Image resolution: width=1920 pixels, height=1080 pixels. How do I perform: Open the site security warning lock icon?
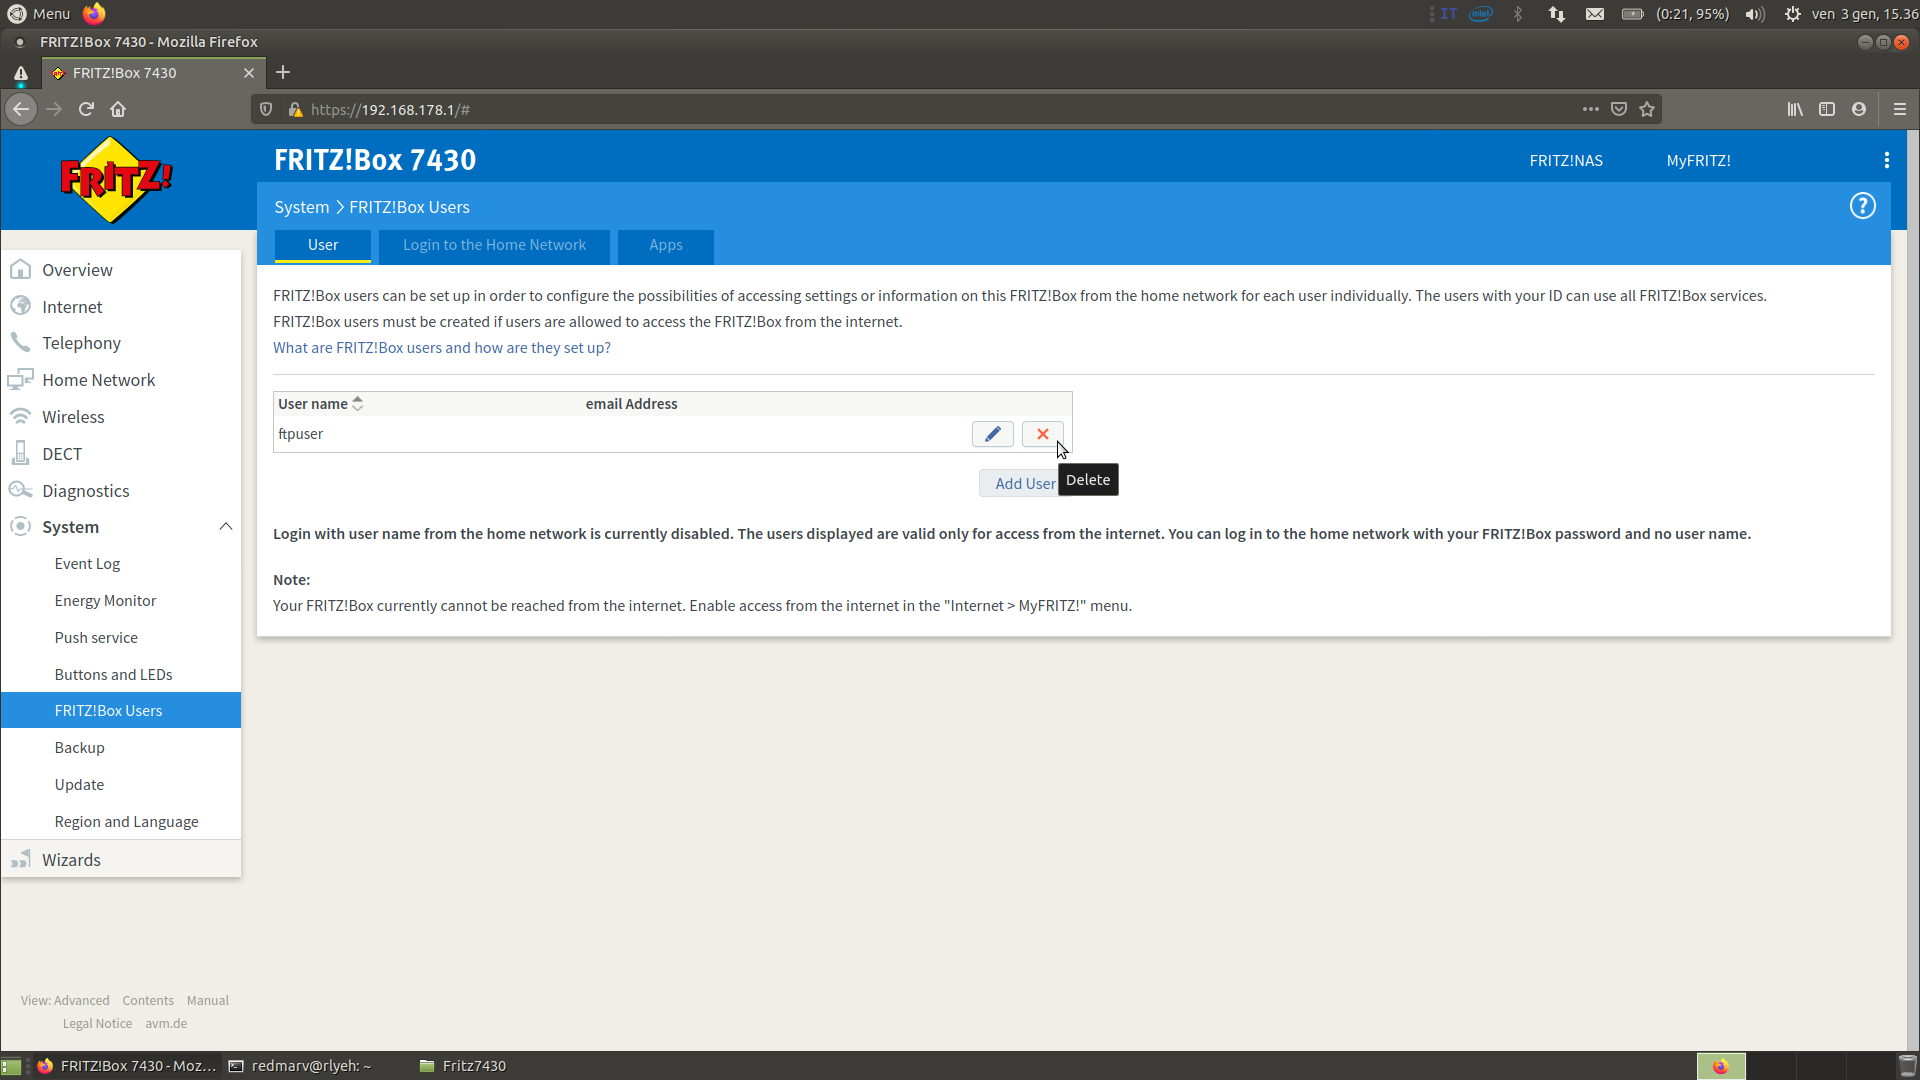pyautogui.click(x=295, y=110)
